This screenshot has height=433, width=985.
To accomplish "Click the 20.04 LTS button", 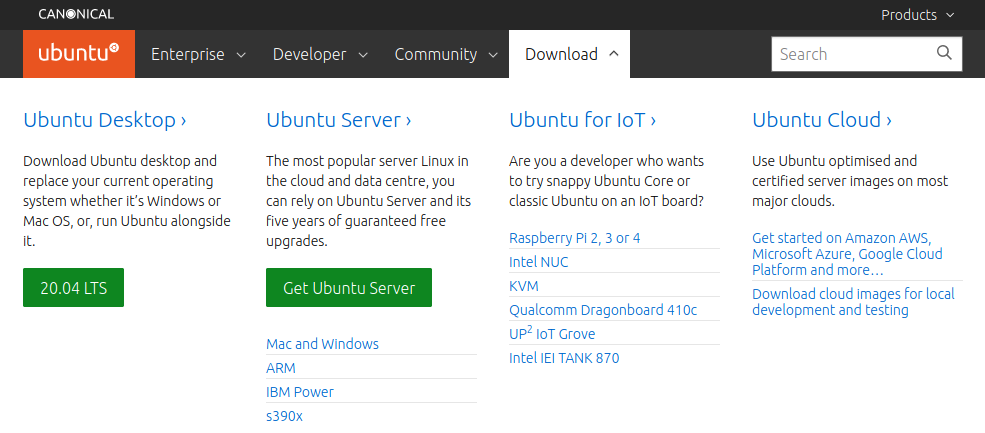I will [73, 288].
